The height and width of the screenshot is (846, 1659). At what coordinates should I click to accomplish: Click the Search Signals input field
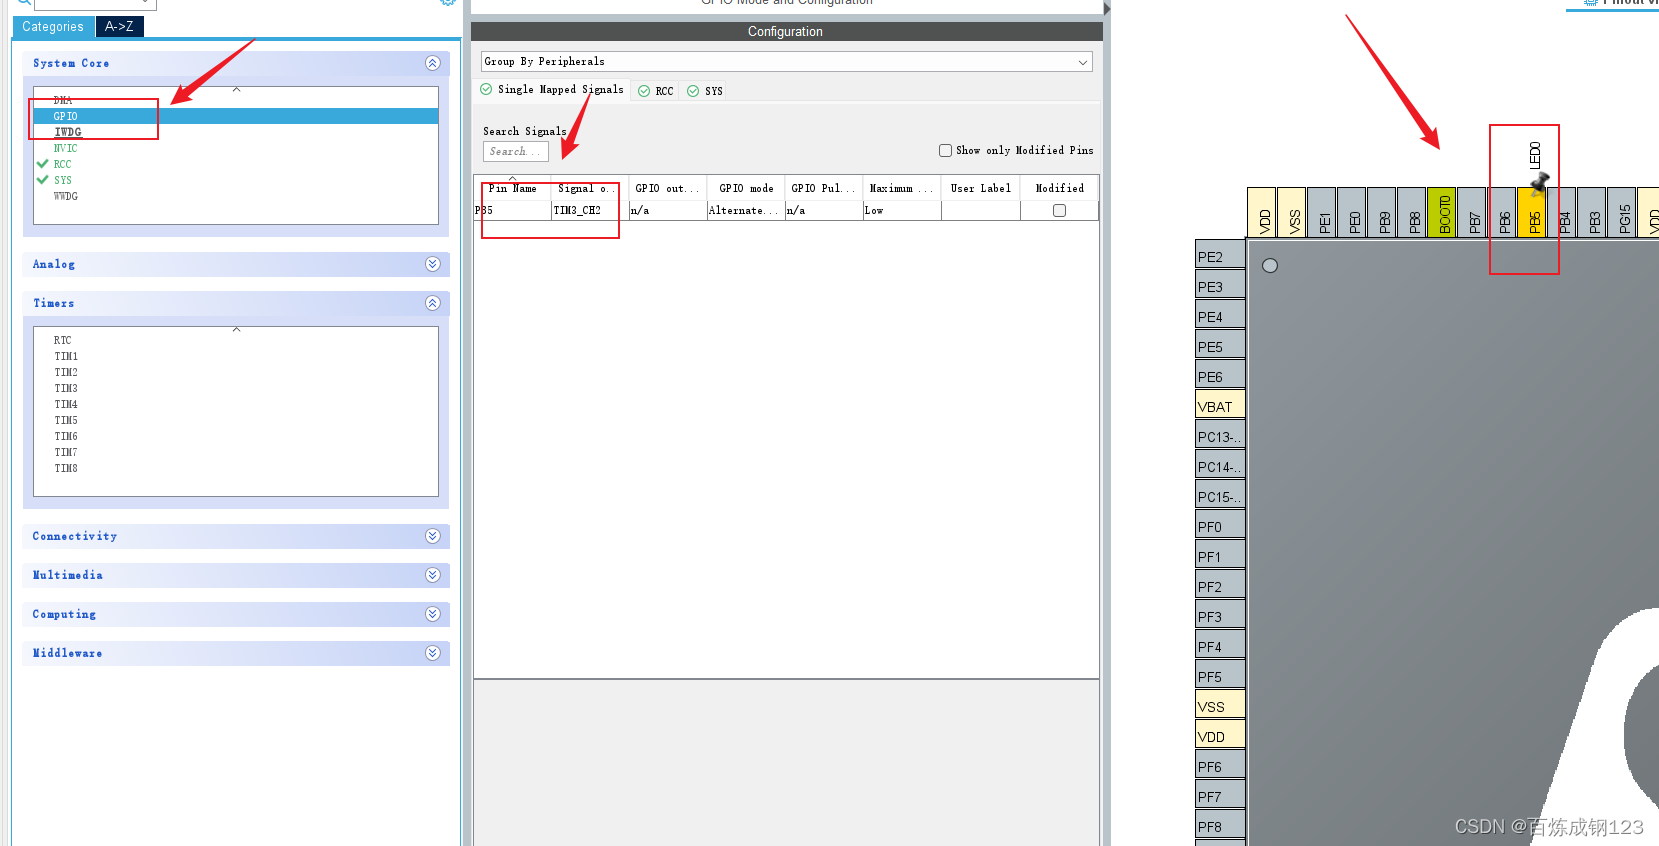516,151
